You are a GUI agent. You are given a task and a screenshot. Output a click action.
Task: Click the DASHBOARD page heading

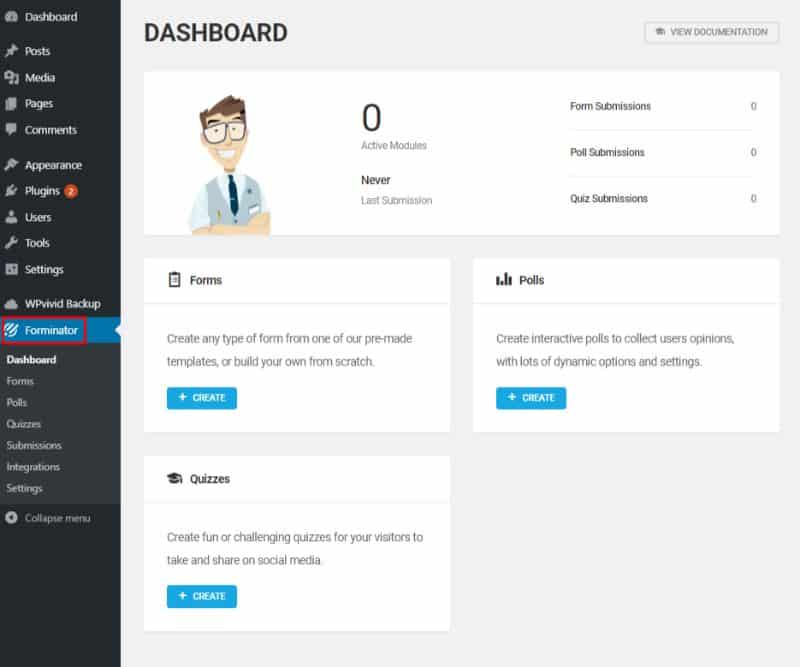click(215, 33)
